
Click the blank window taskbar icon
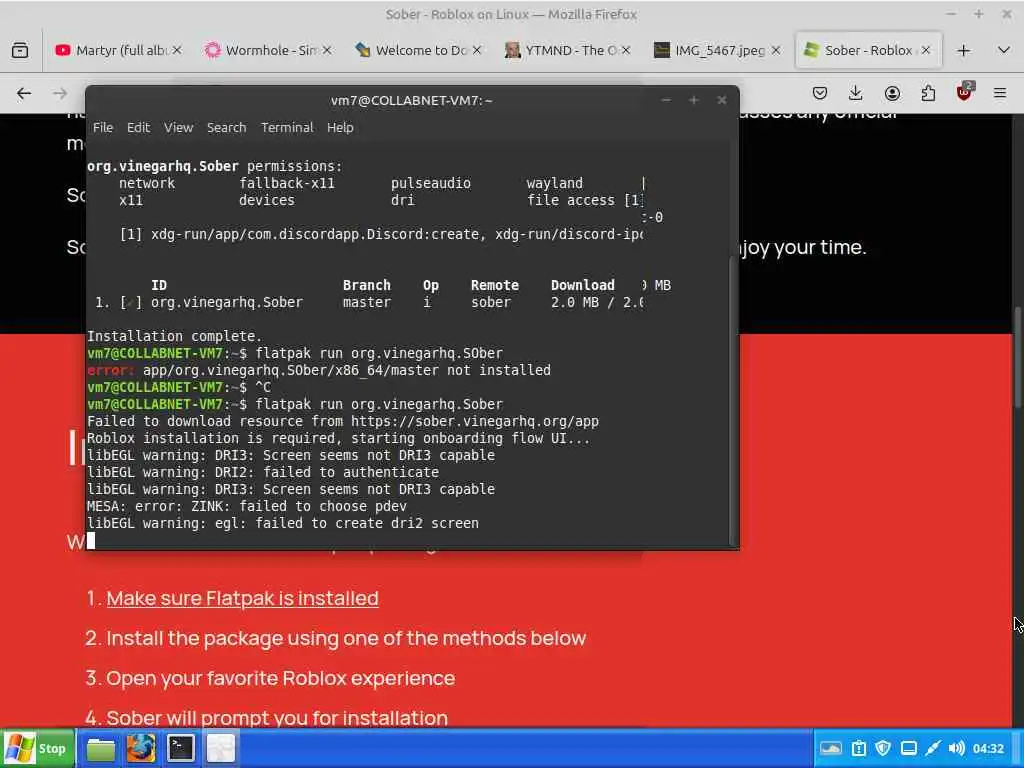(x=221, y=748)
